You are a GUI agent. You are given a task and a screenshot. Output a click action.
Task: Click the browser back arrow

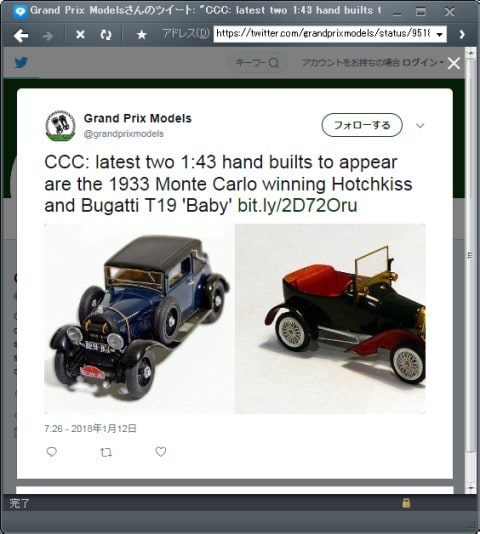[x=21, y=35]
